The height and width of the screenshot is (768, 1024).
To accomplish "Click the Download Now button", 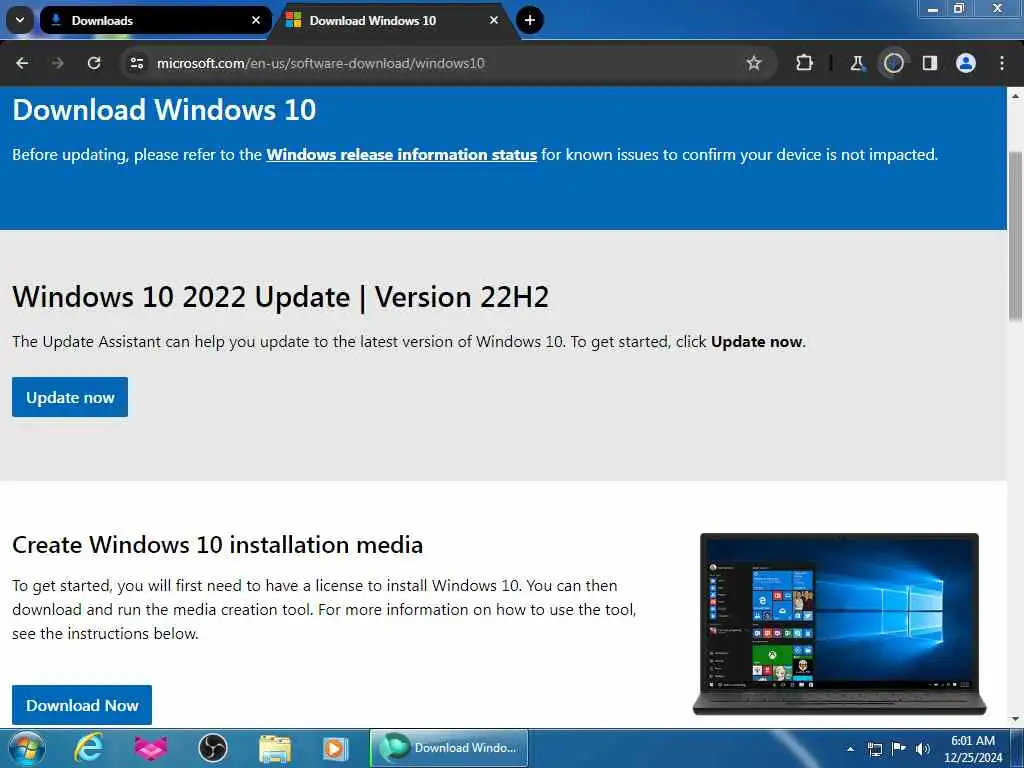I will pyautogui.click(x=82, y=705).
